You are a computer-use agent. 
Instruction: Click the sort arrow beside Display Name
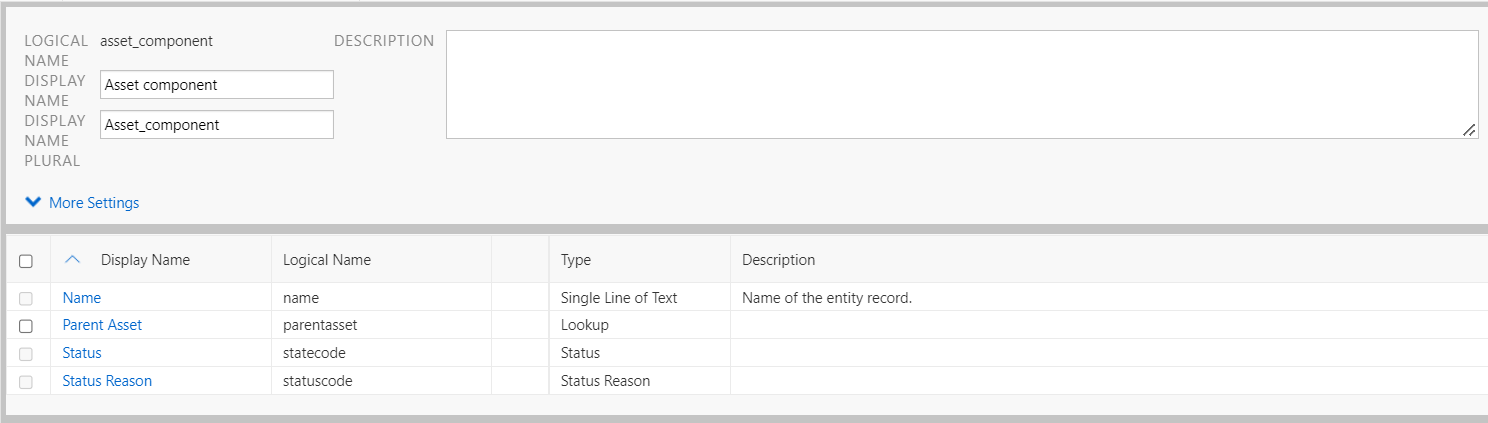point(71,260)
